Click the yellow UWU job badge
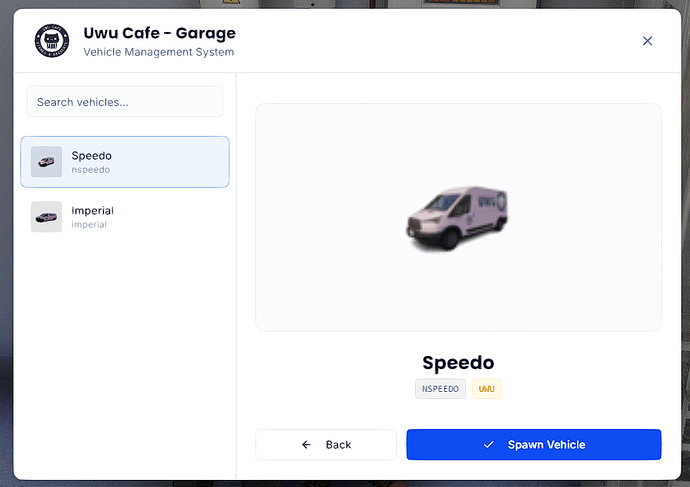The height and width of the screenshot is (487, 690). coord(486,388)
